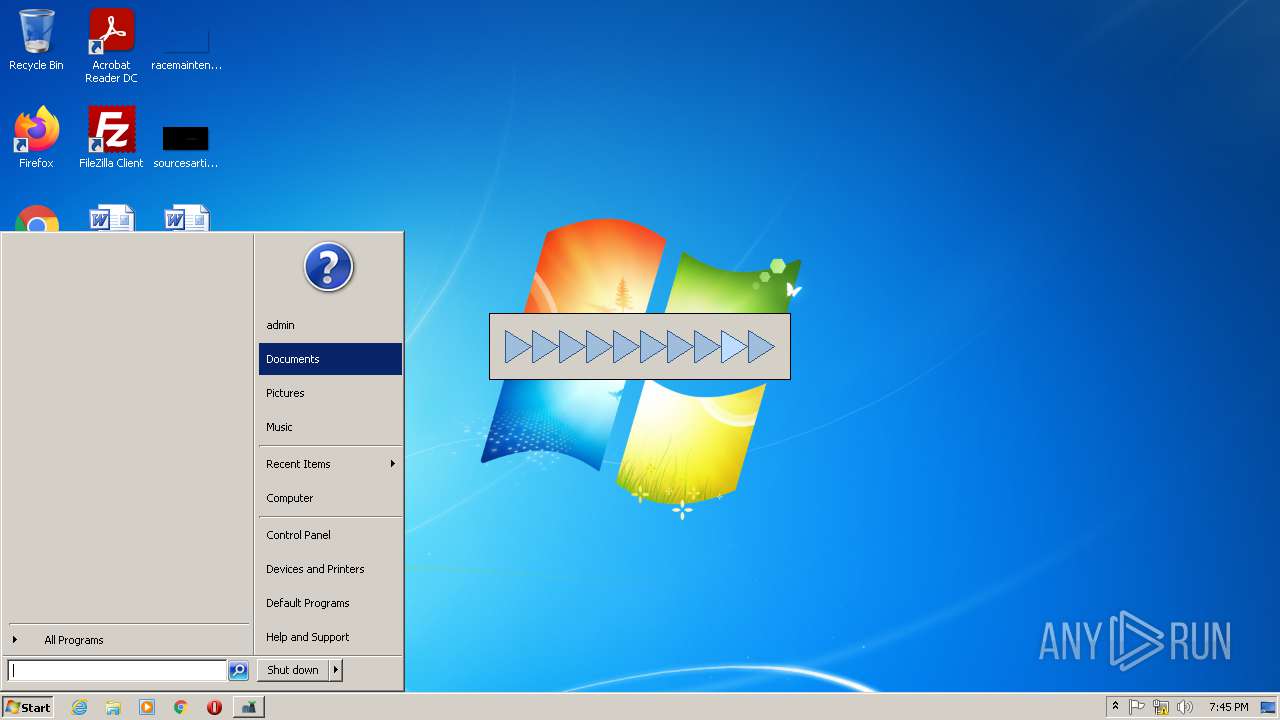
Task: Select the sourcesarti... desktop file
Action: pos(186,145)
